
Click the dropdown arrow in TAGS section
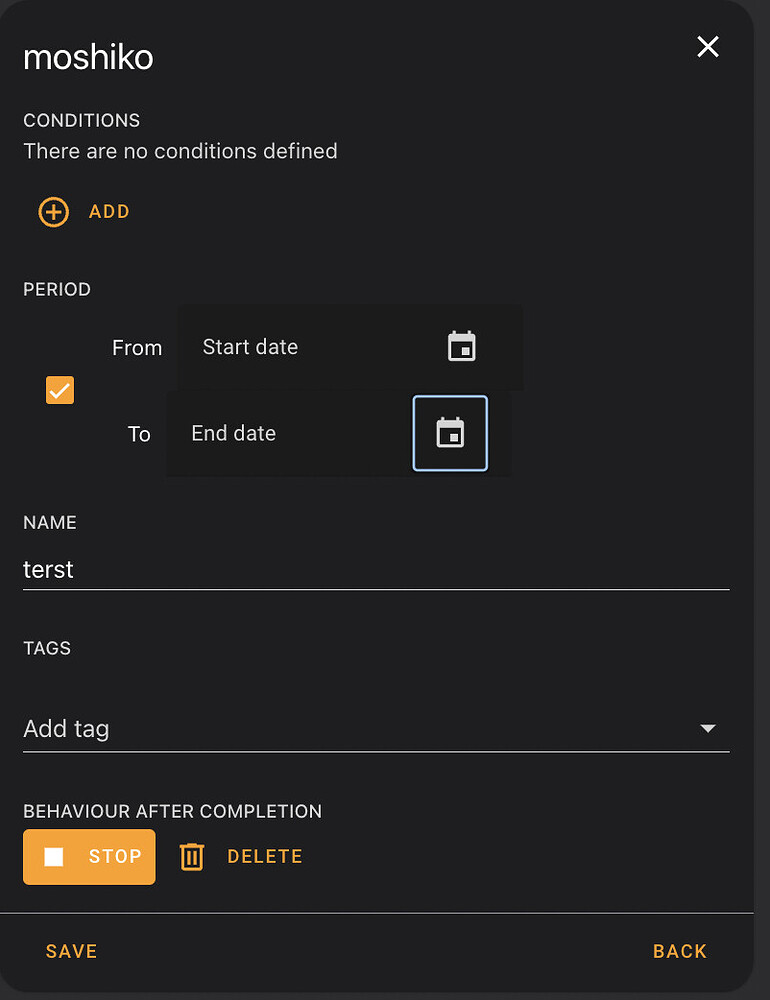[708, 729]
